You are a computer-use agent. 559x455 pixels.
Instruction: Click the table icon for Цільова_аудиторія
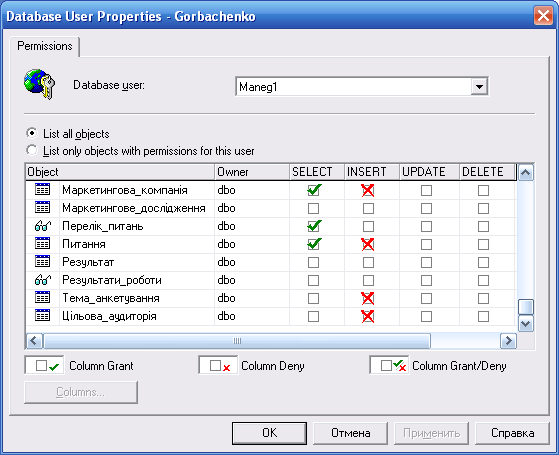pos(42,316)
